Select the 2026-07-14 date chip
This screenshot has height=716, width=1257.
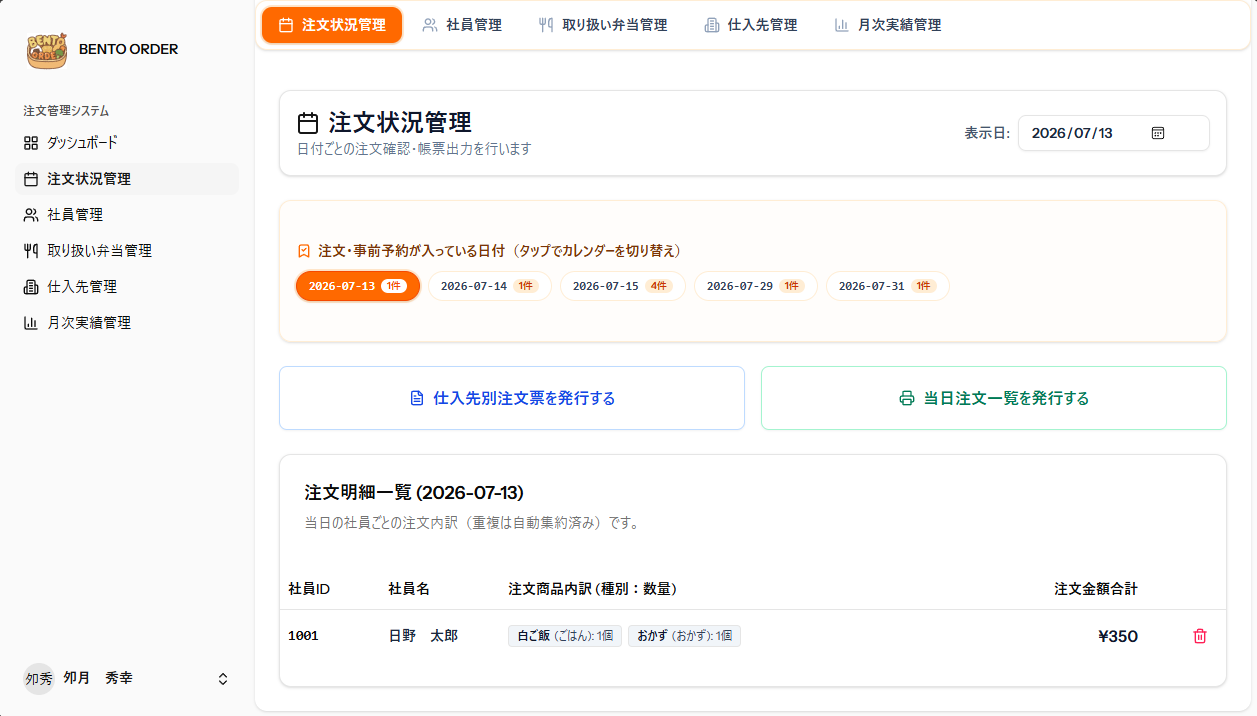[x=490, y=286]
